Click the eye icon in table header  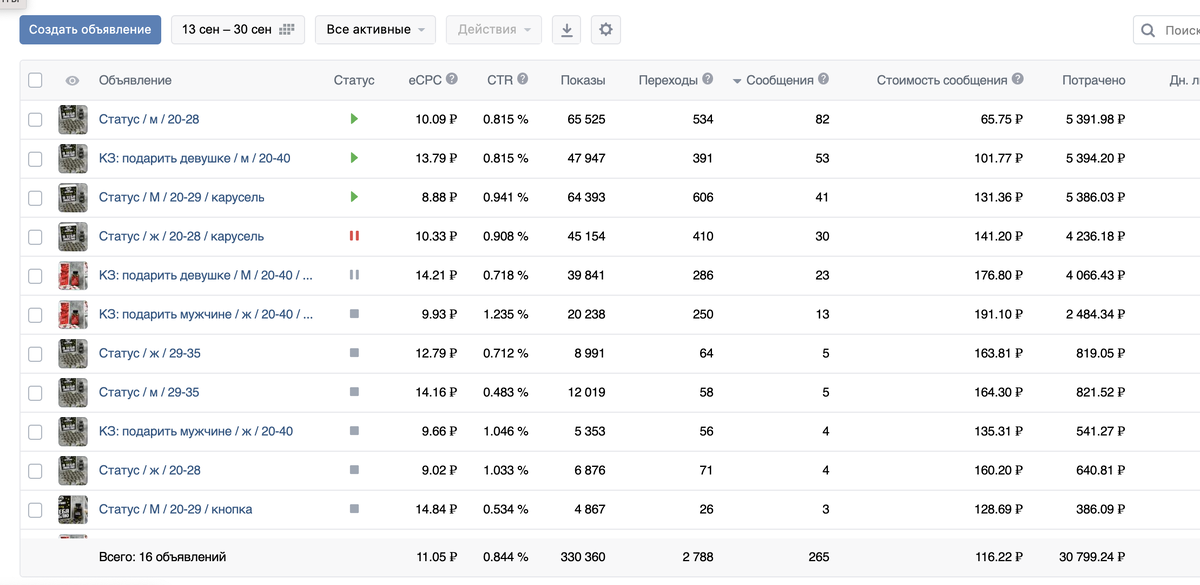click(72, 81)
